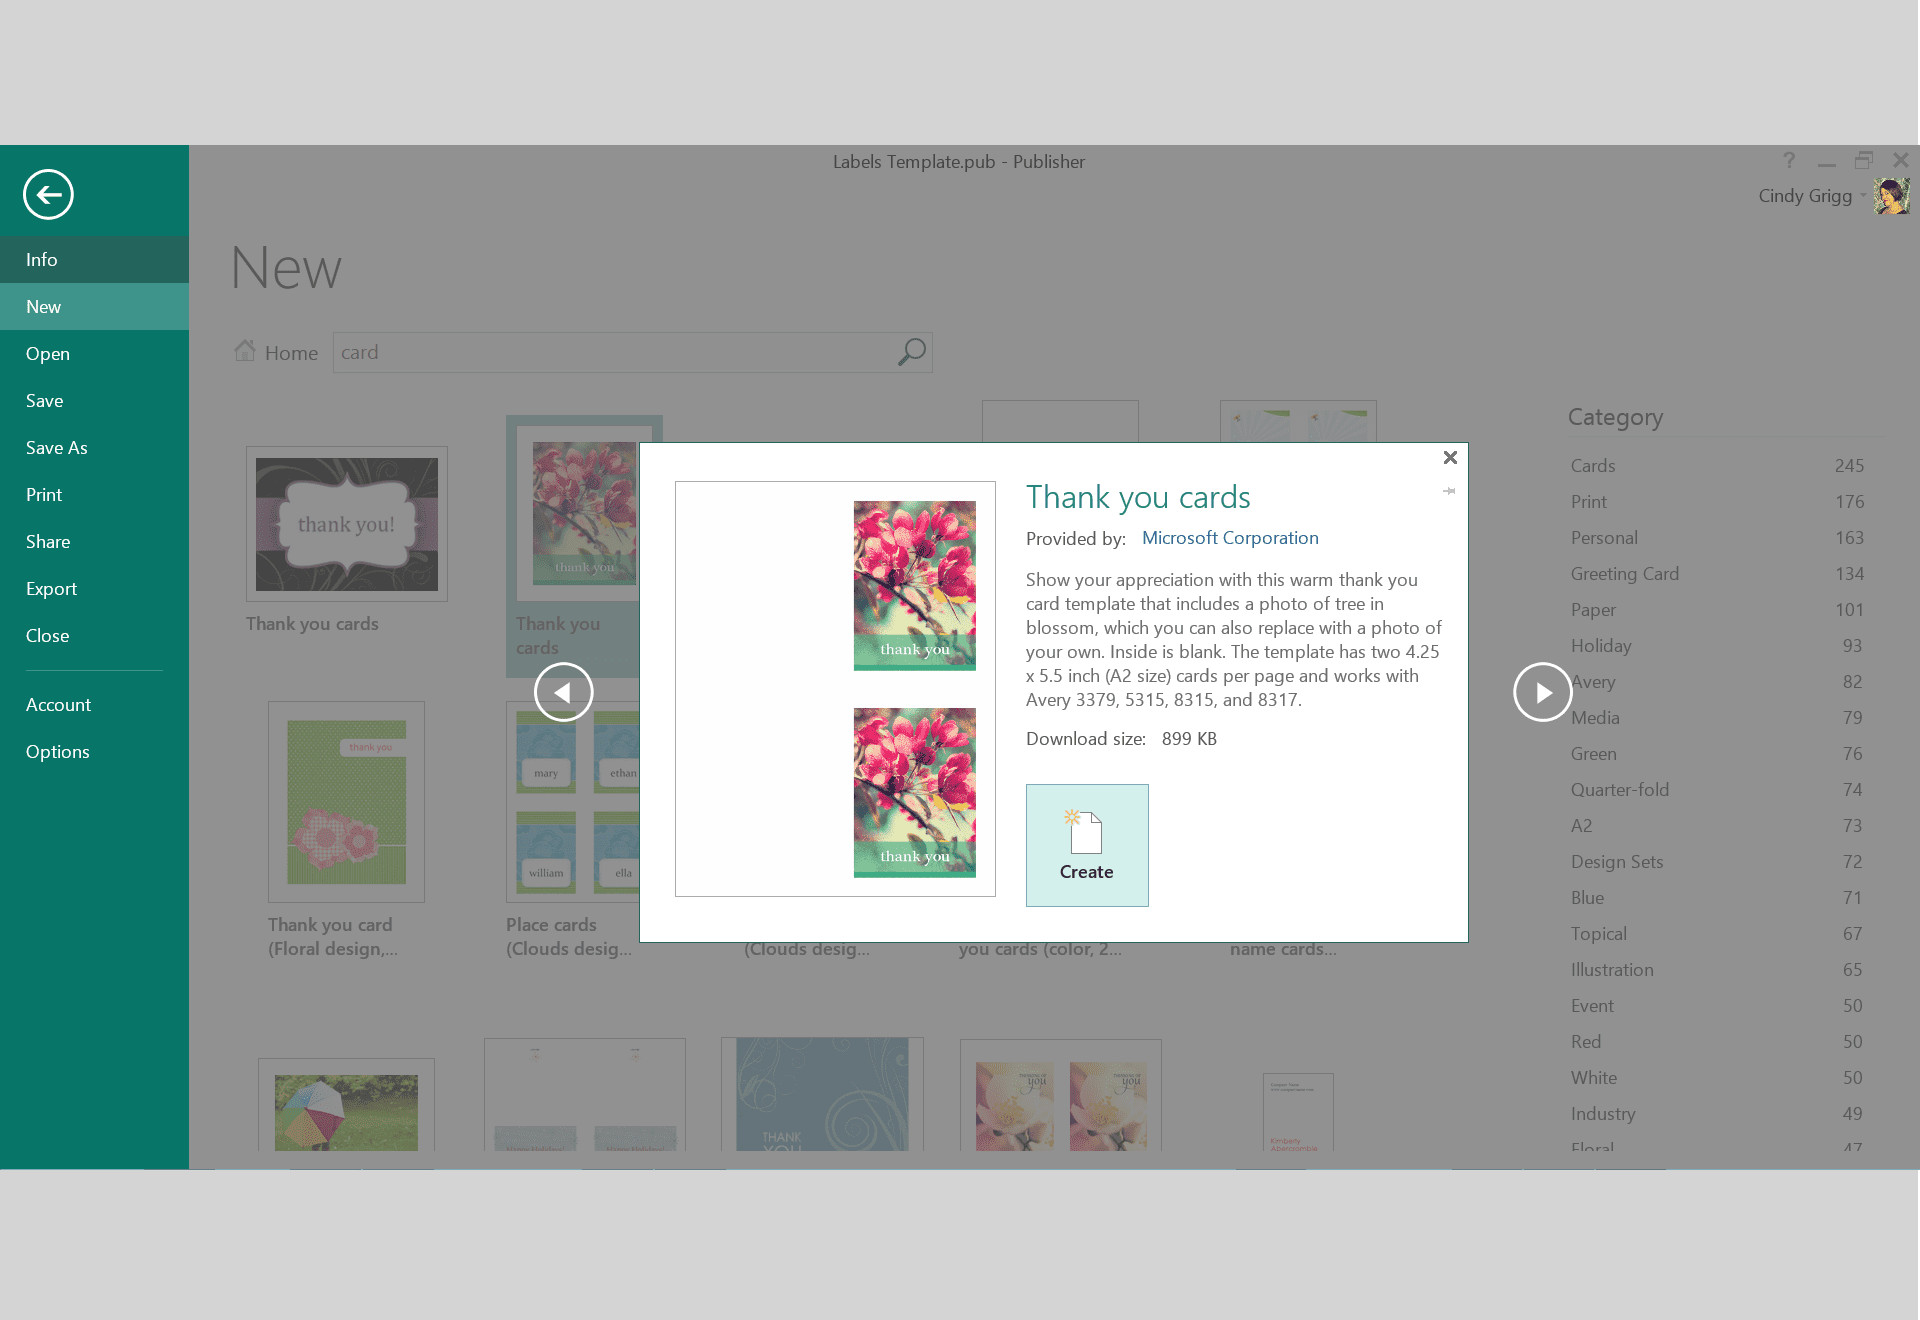Click the left carousel arrow icon
The image size is (1920, 1320).
[563, 691]
